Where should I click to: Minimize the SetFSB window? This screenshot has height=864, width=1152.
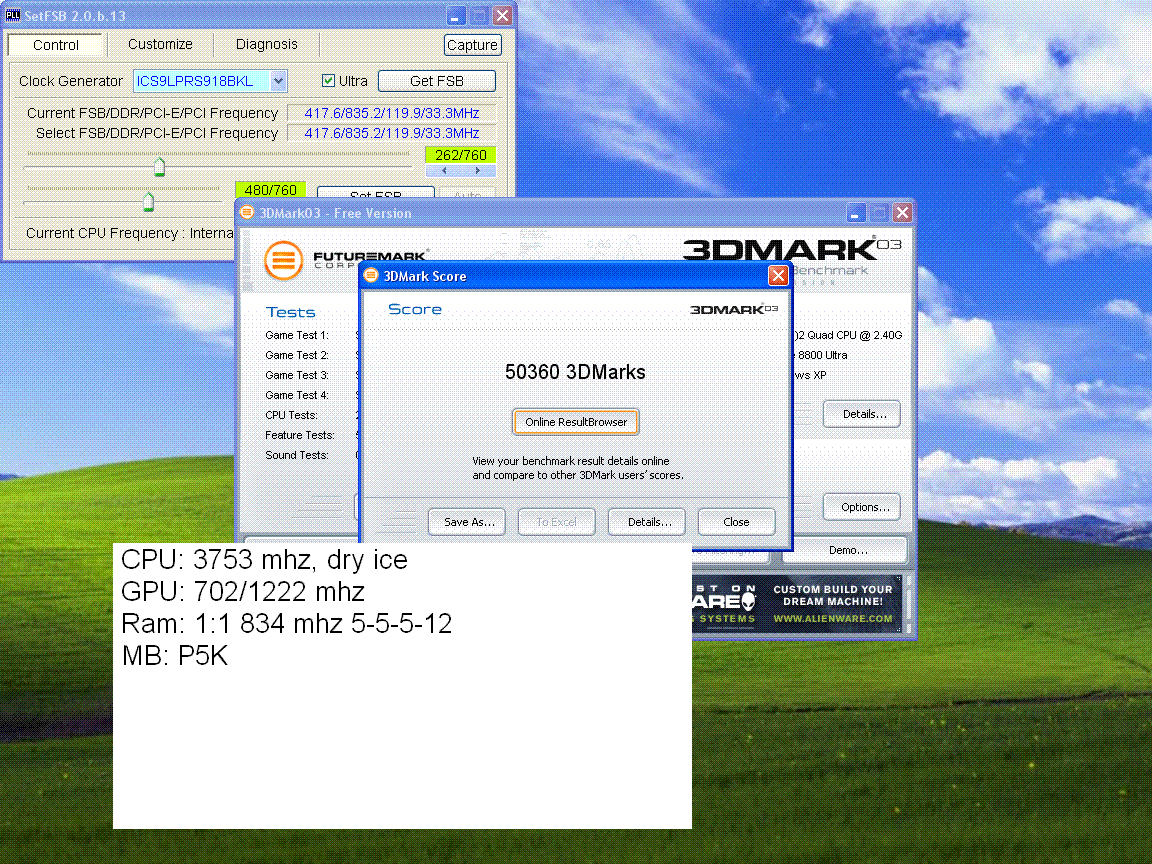tap(456, 15)
